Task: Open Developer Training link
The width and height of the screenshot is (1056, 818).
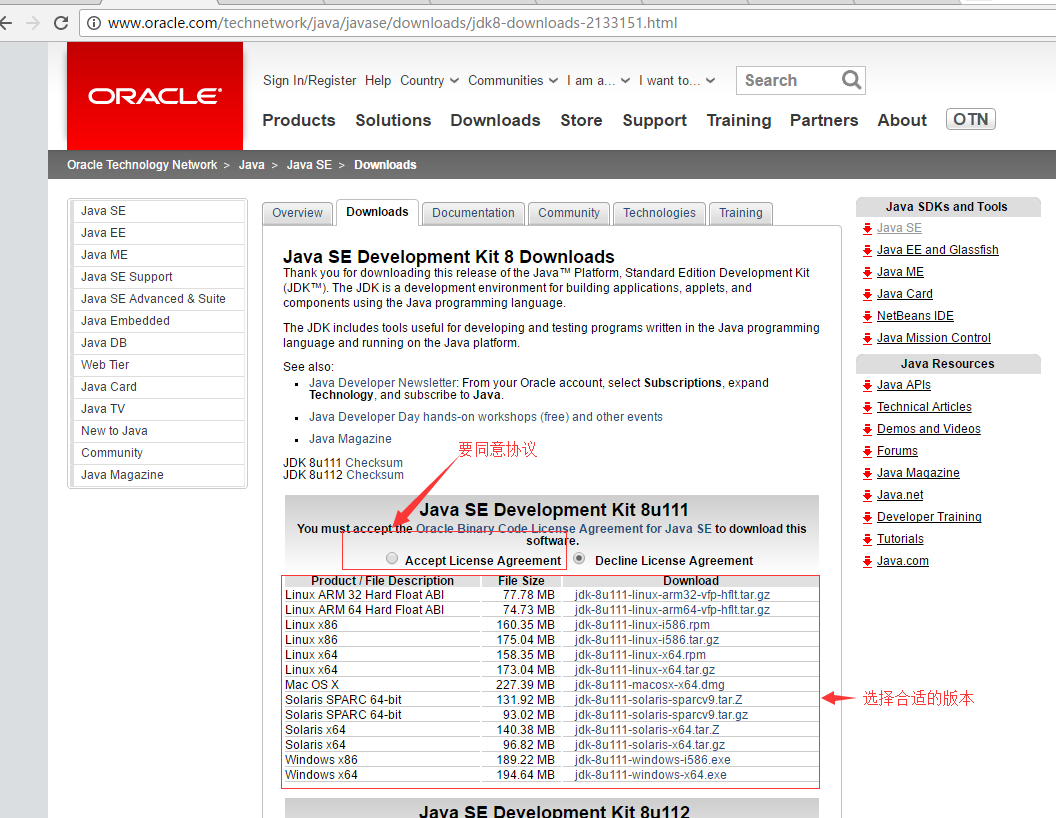Action: click(x=929, y=517)
